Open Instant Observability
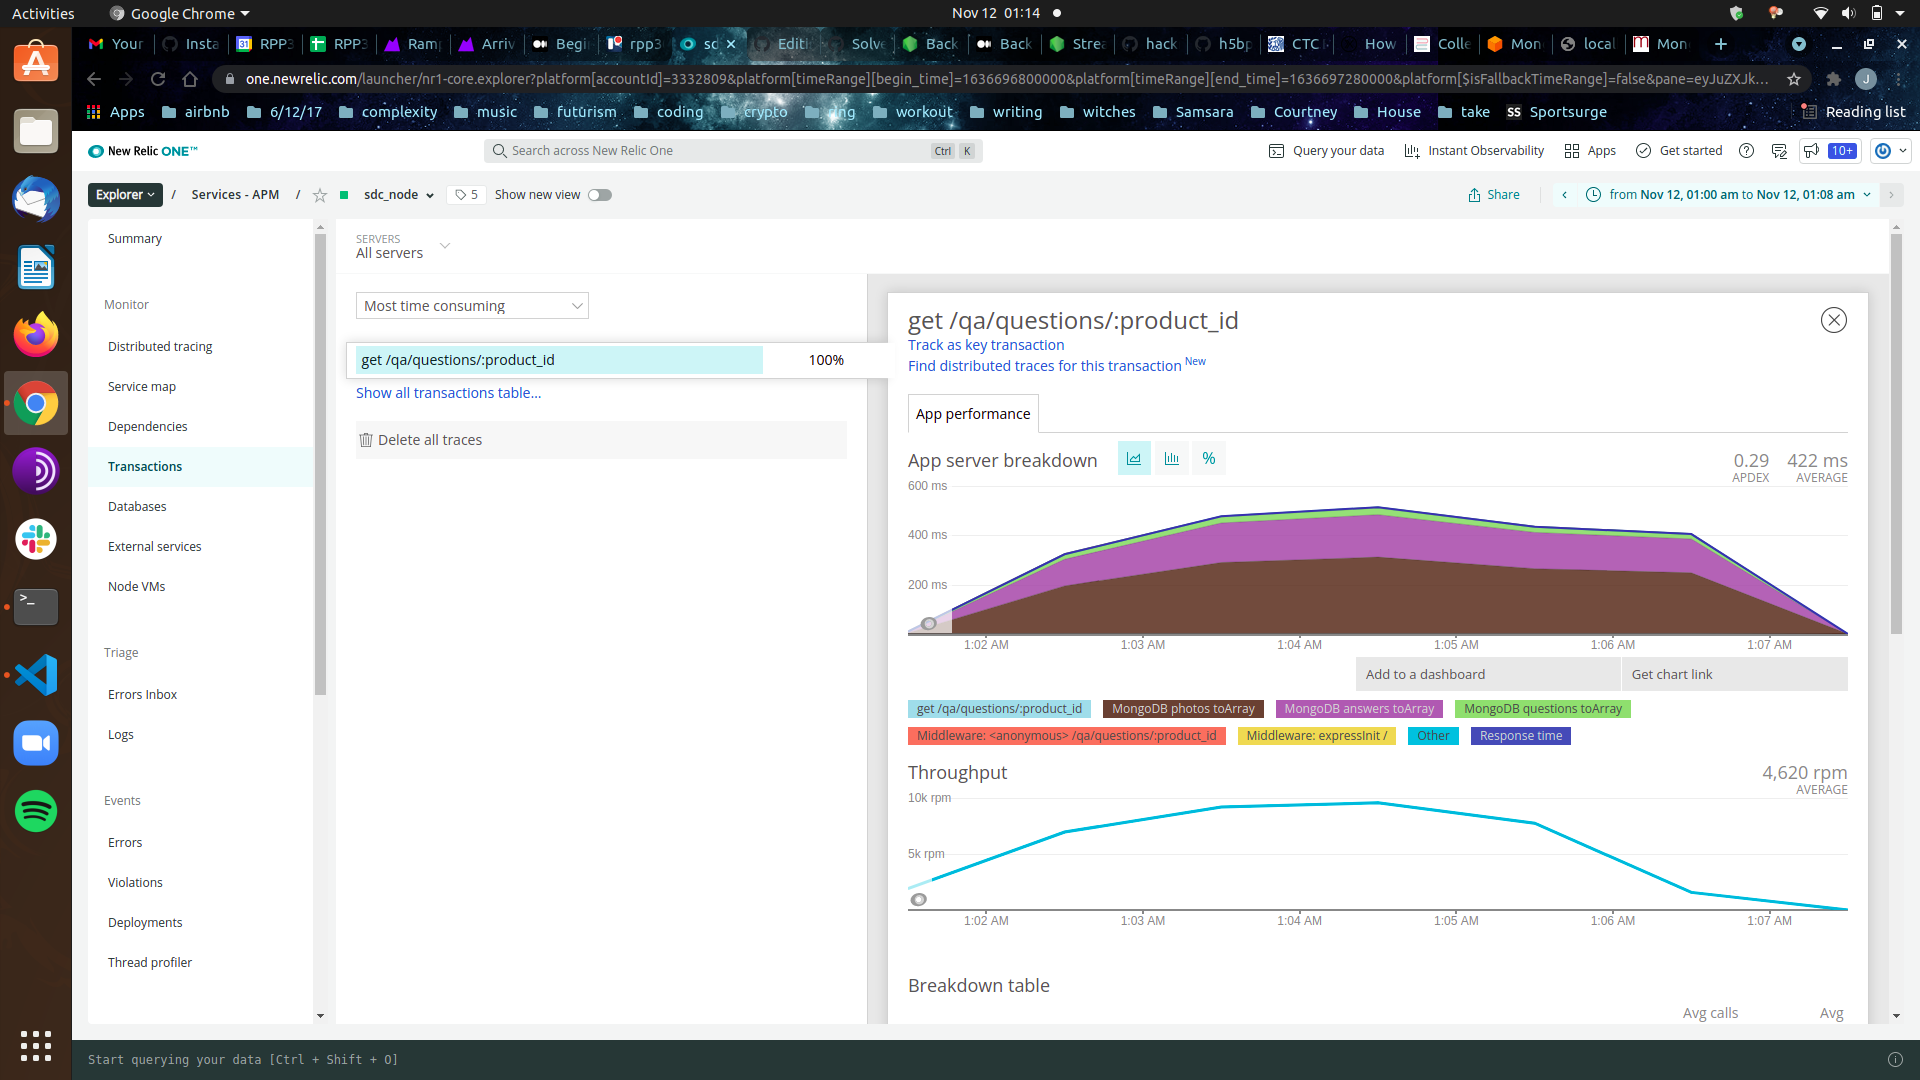1920x1080 pixels. pos(1473,150)
